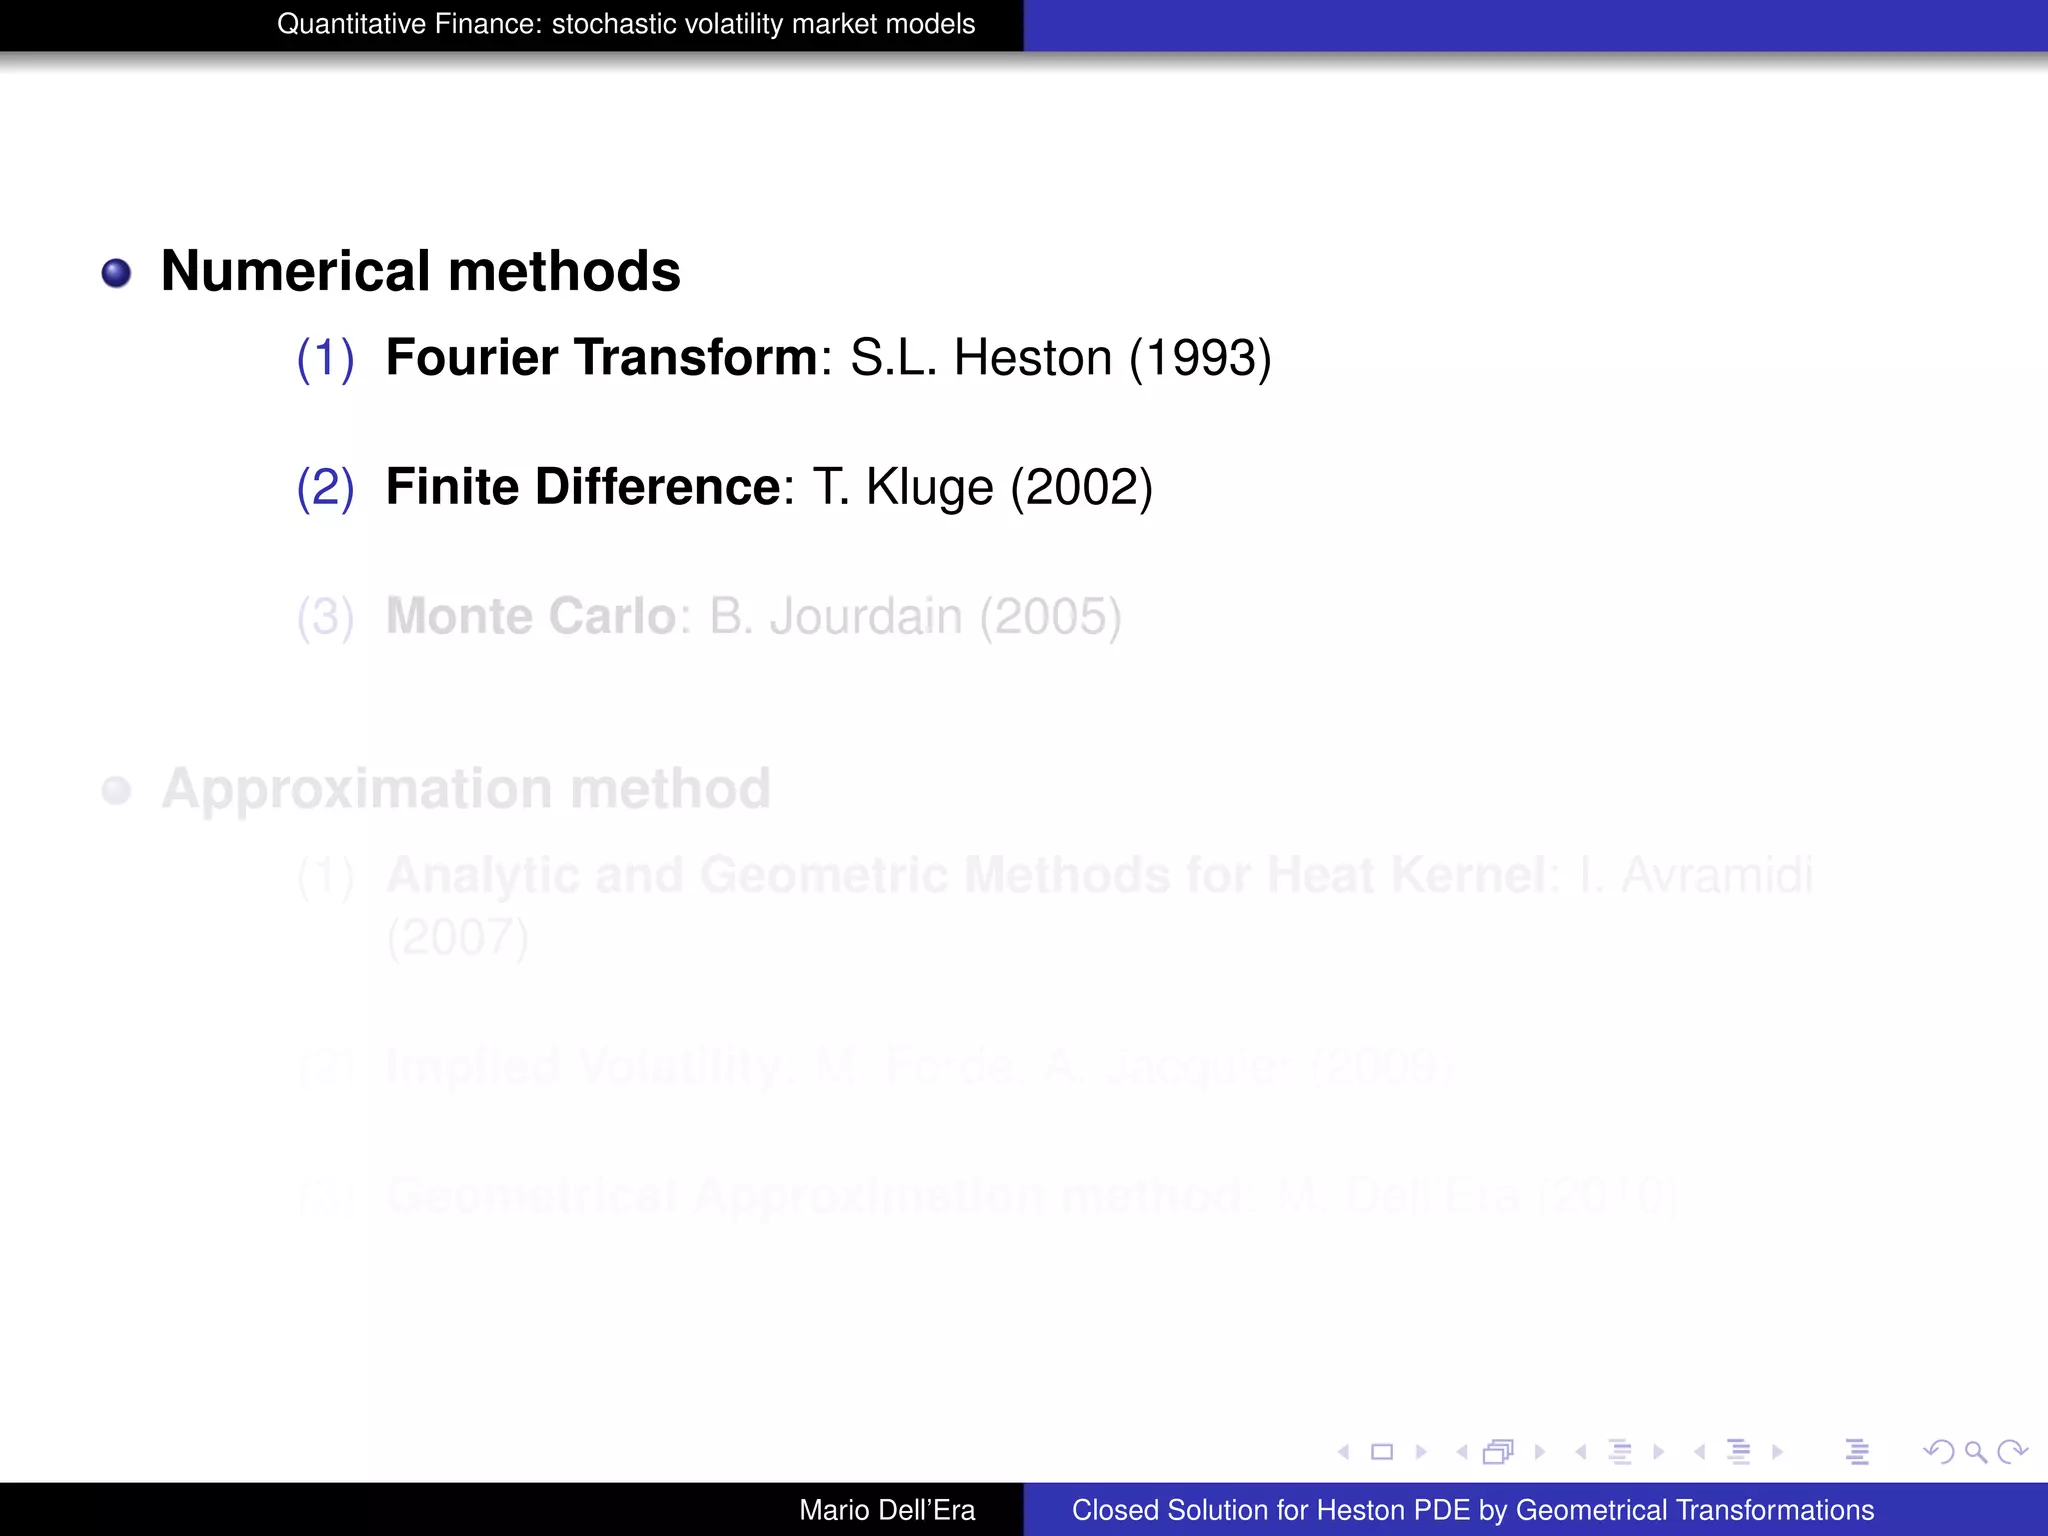2048x1536 pixels.
Task: Click the stacked frames icon
Action: pos(1499,1452)
